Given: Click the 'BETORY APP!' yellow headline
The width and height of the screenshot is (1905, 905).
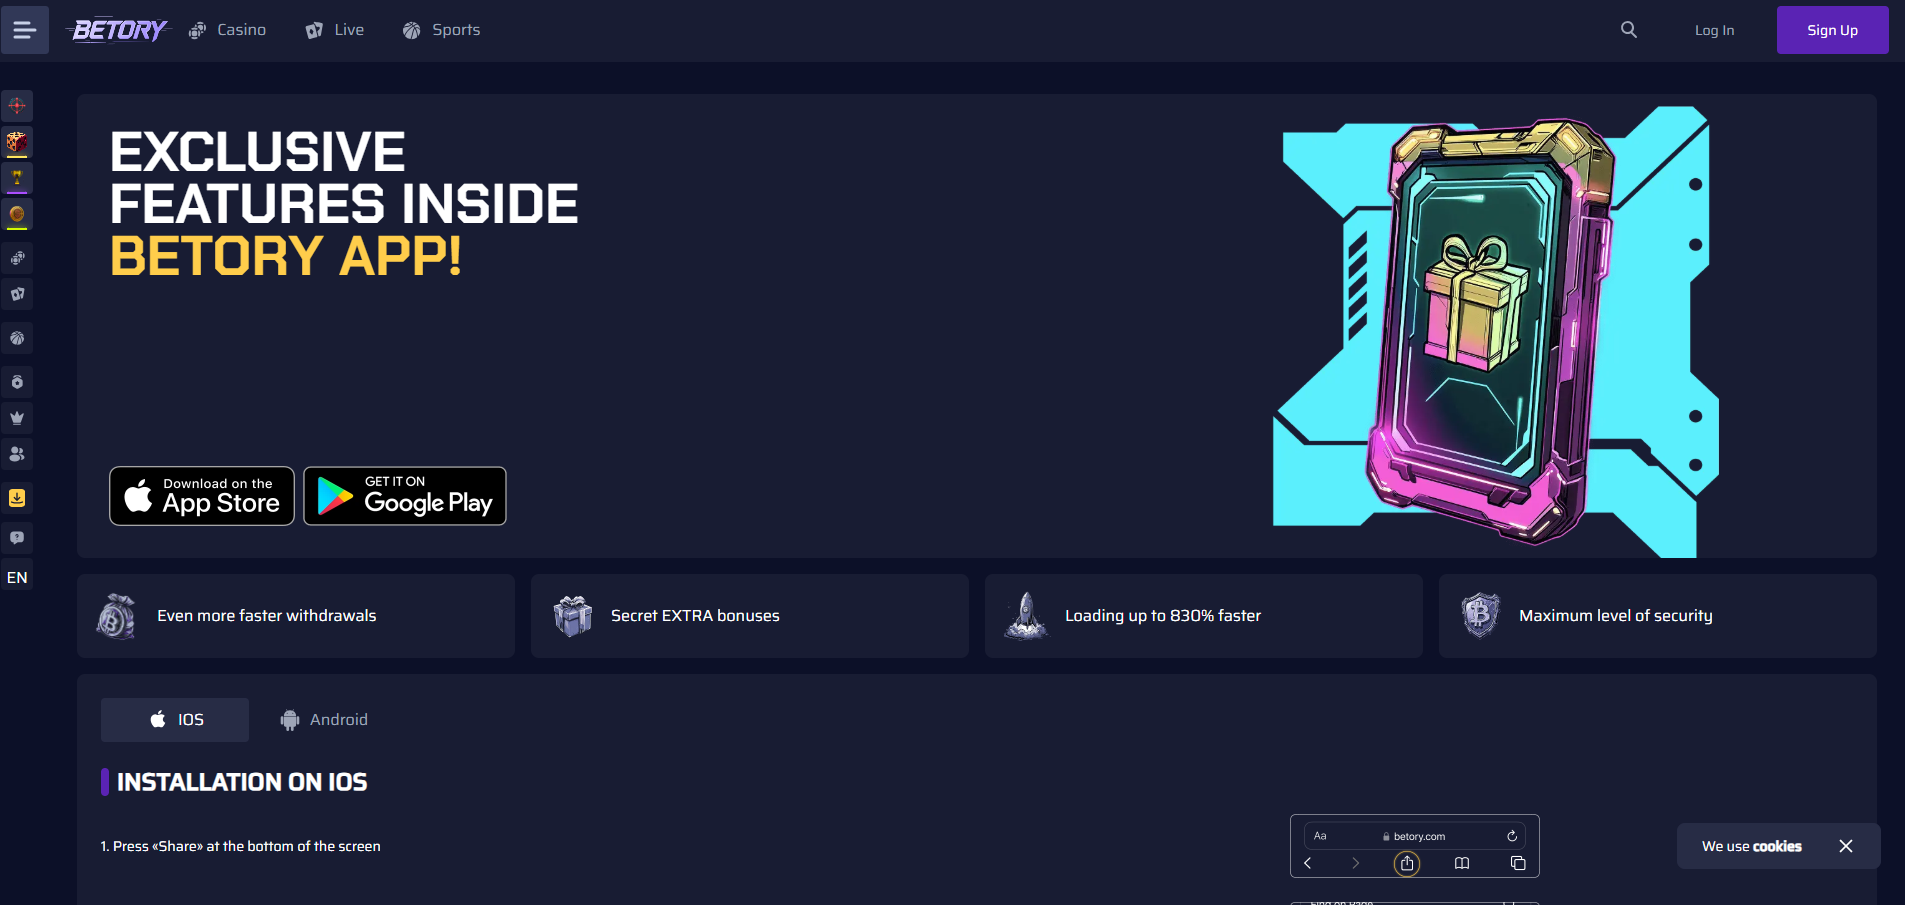Looking at the screenshot, I should [286, 256].
